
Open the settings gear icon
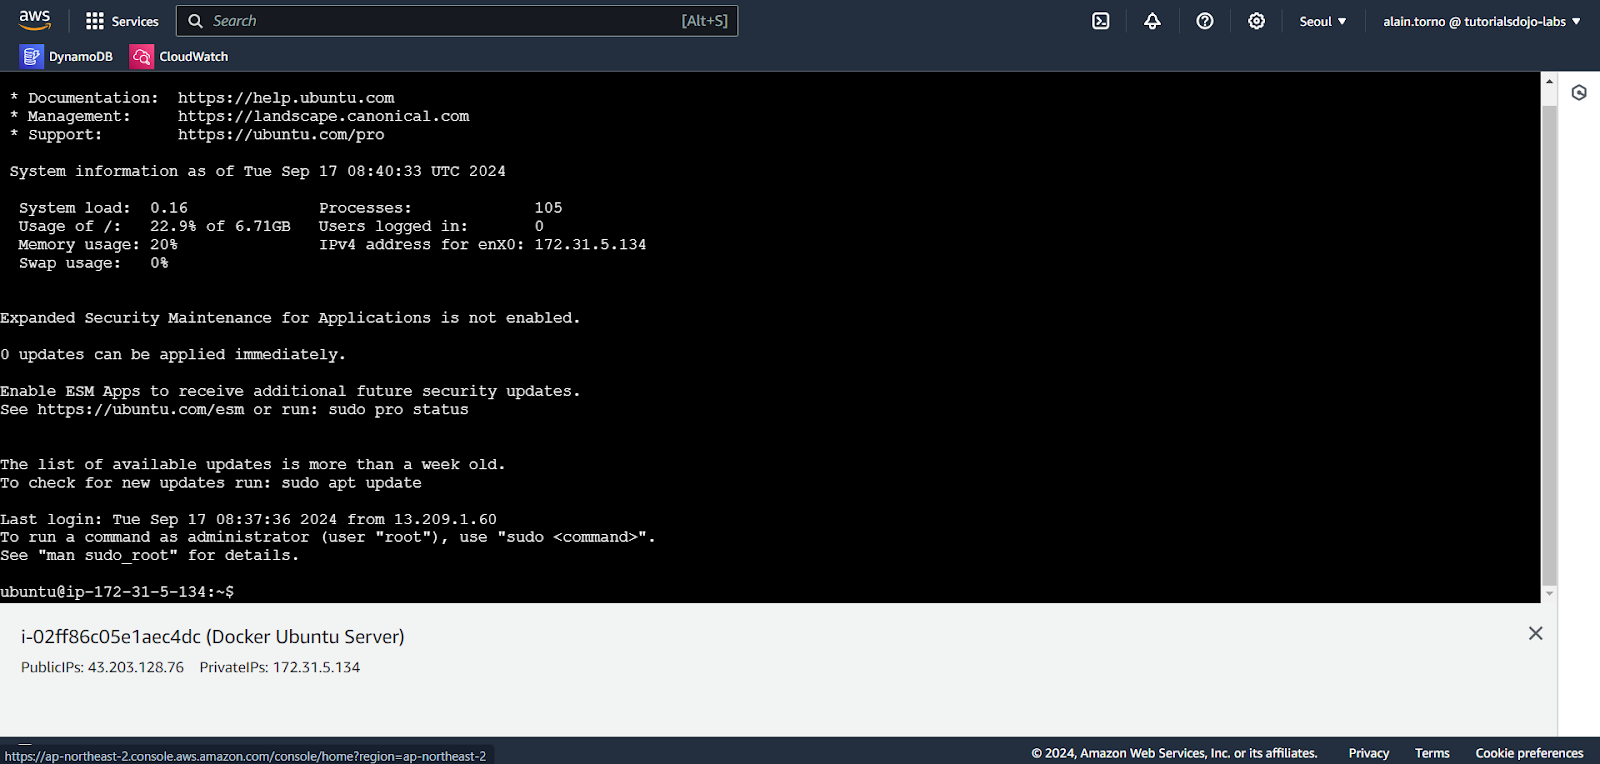click(x=1257, y=21)
